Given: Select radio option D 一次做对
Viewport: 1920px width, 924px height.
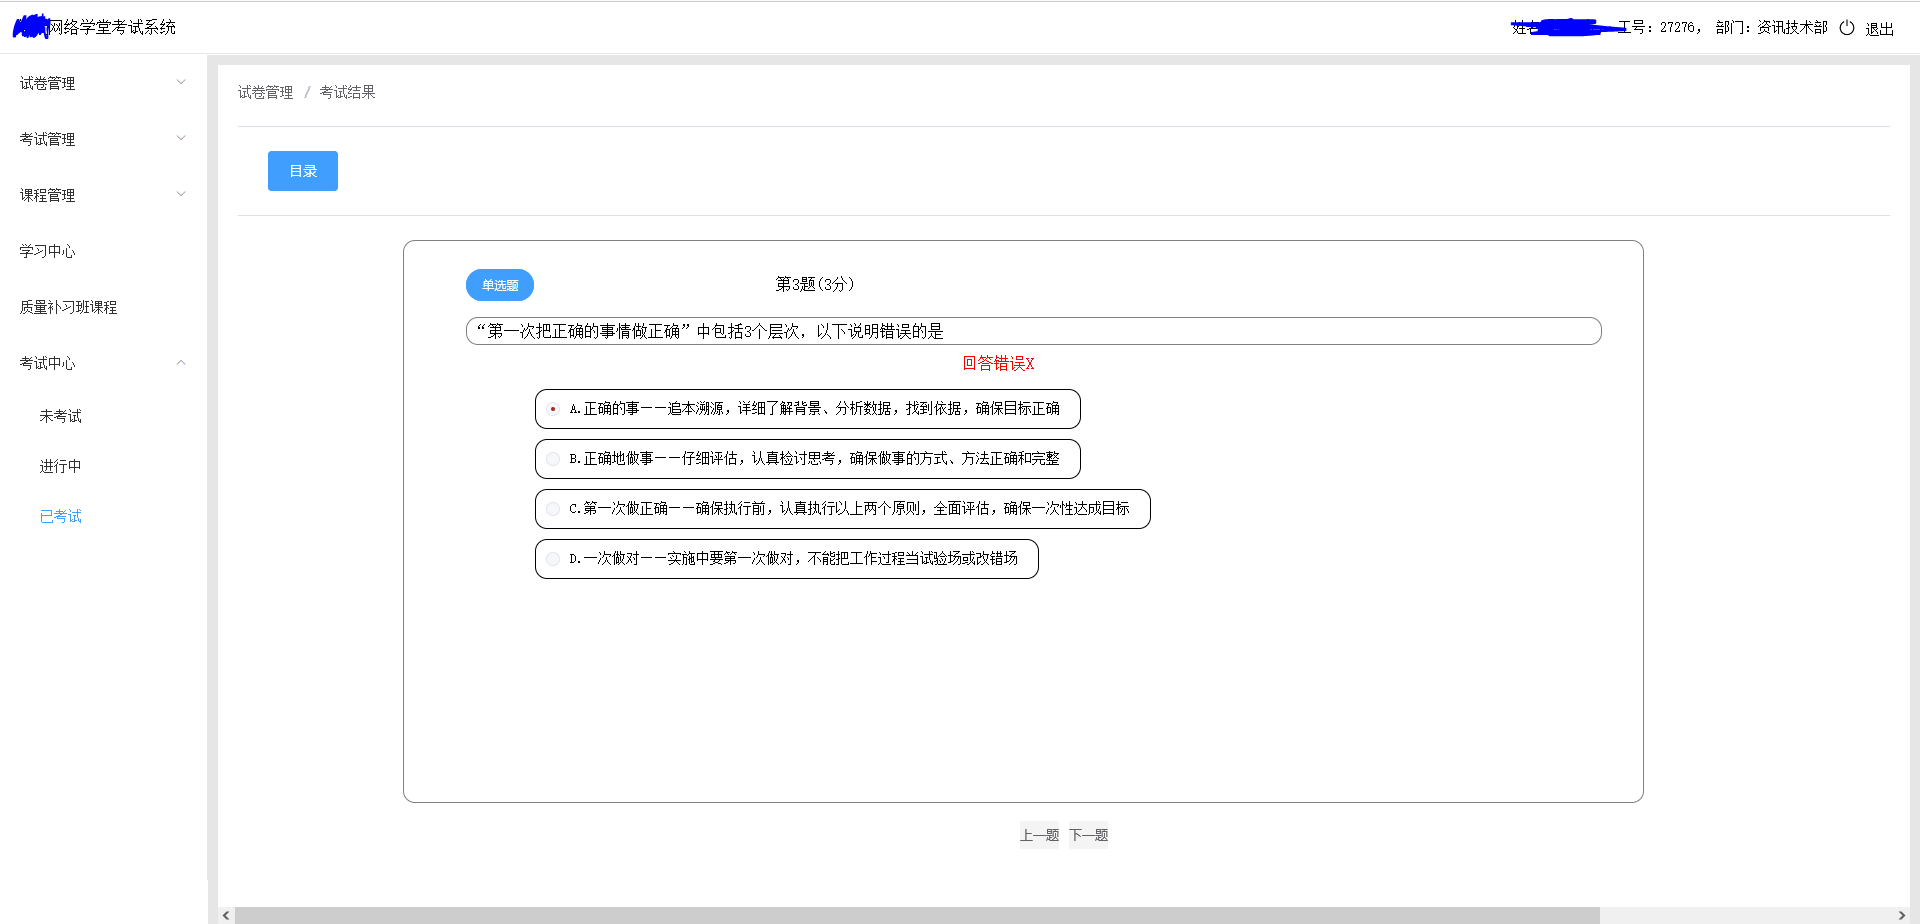Looking at the screenshot, I should coord(553,559).
